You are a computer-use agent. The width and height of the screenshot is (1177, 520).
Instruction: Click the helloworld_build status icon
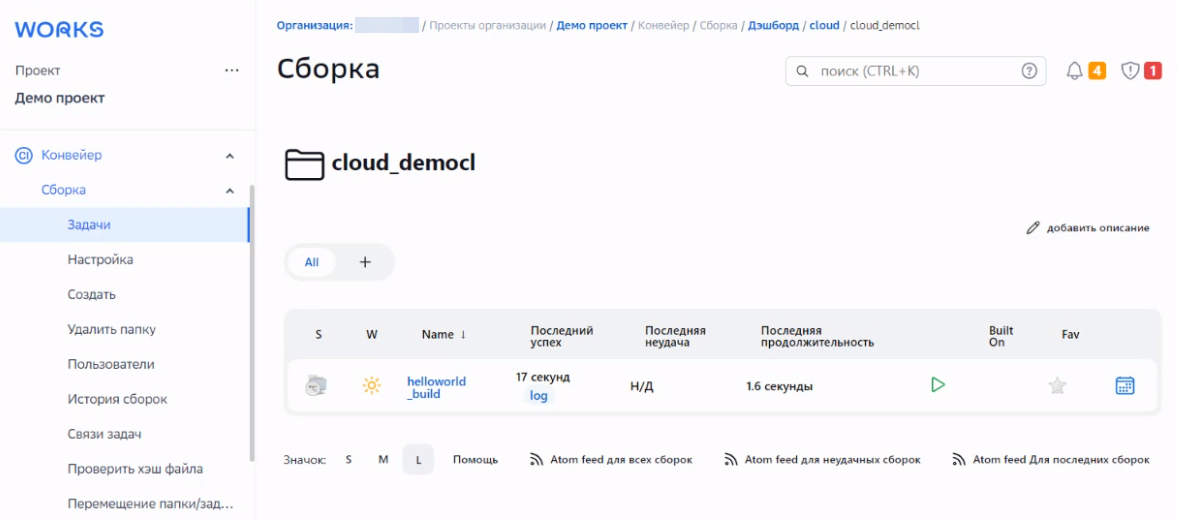(316, 386)
